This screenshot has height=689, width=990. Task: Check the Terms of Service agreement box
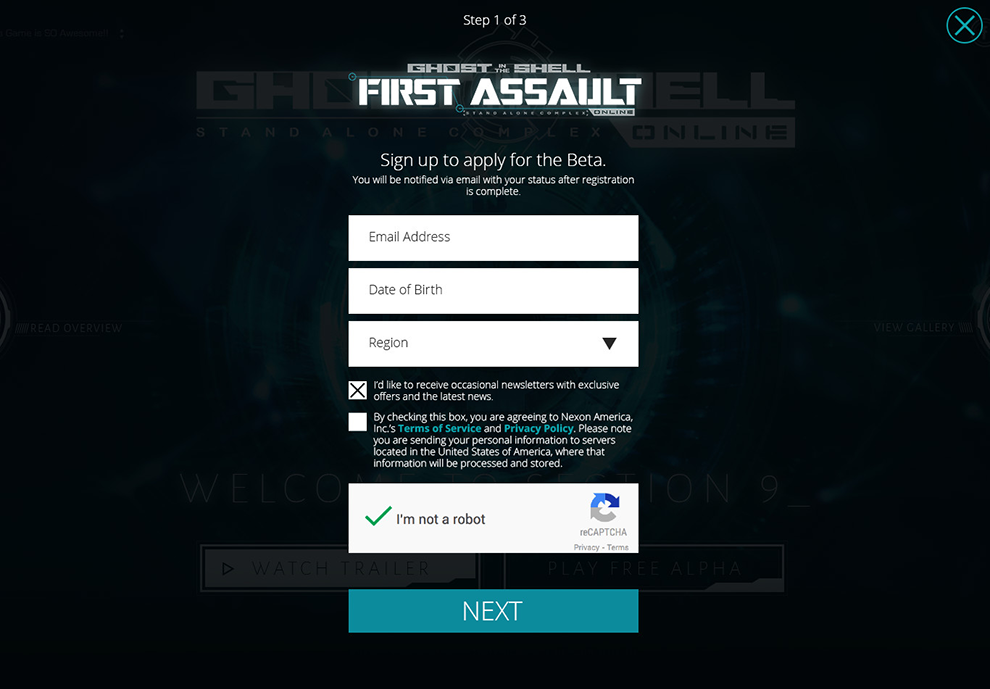[x=357, y=422]
